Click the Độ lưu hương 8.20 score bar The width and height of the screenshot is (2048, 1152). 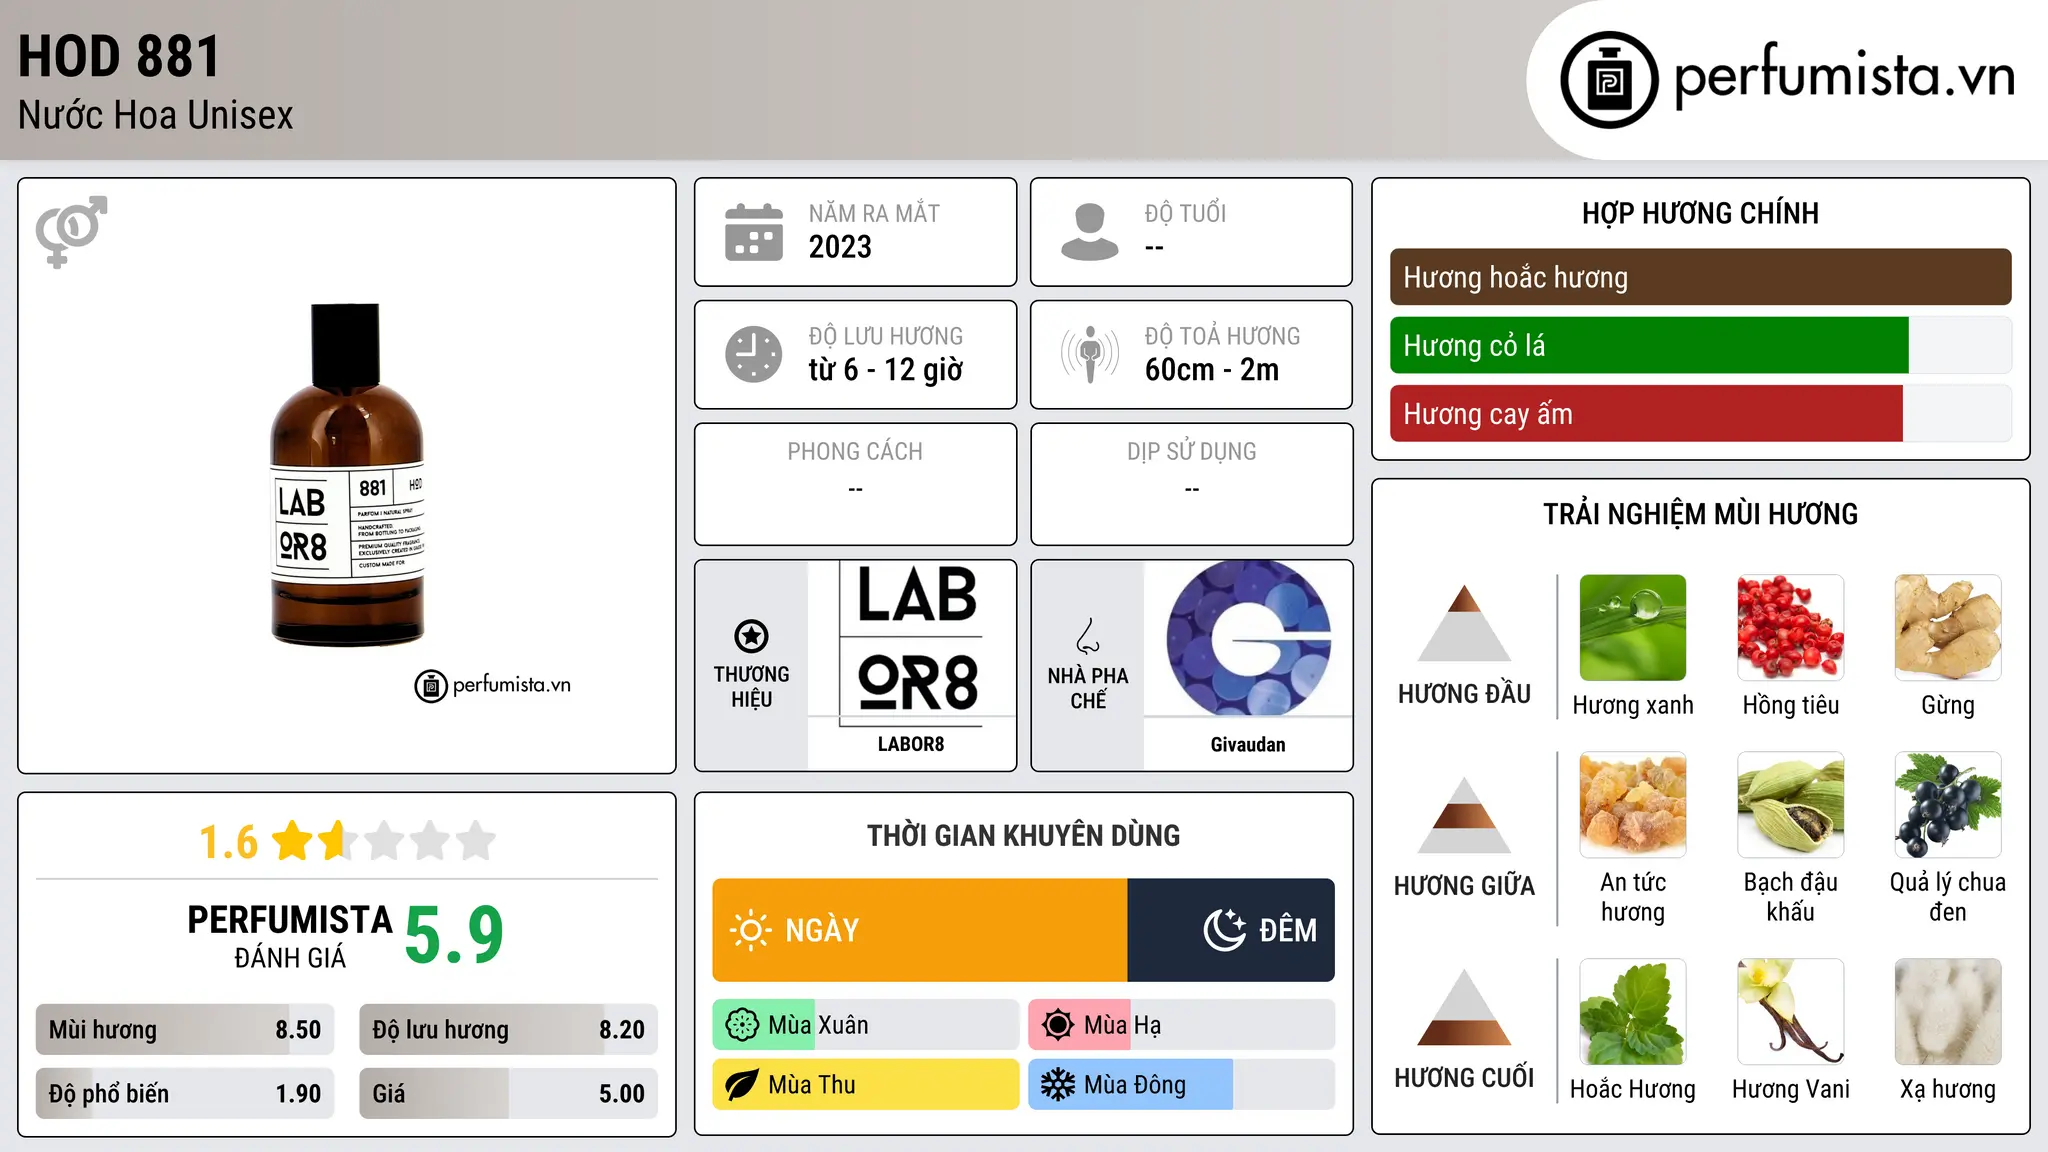click(x=508, y=1029)
